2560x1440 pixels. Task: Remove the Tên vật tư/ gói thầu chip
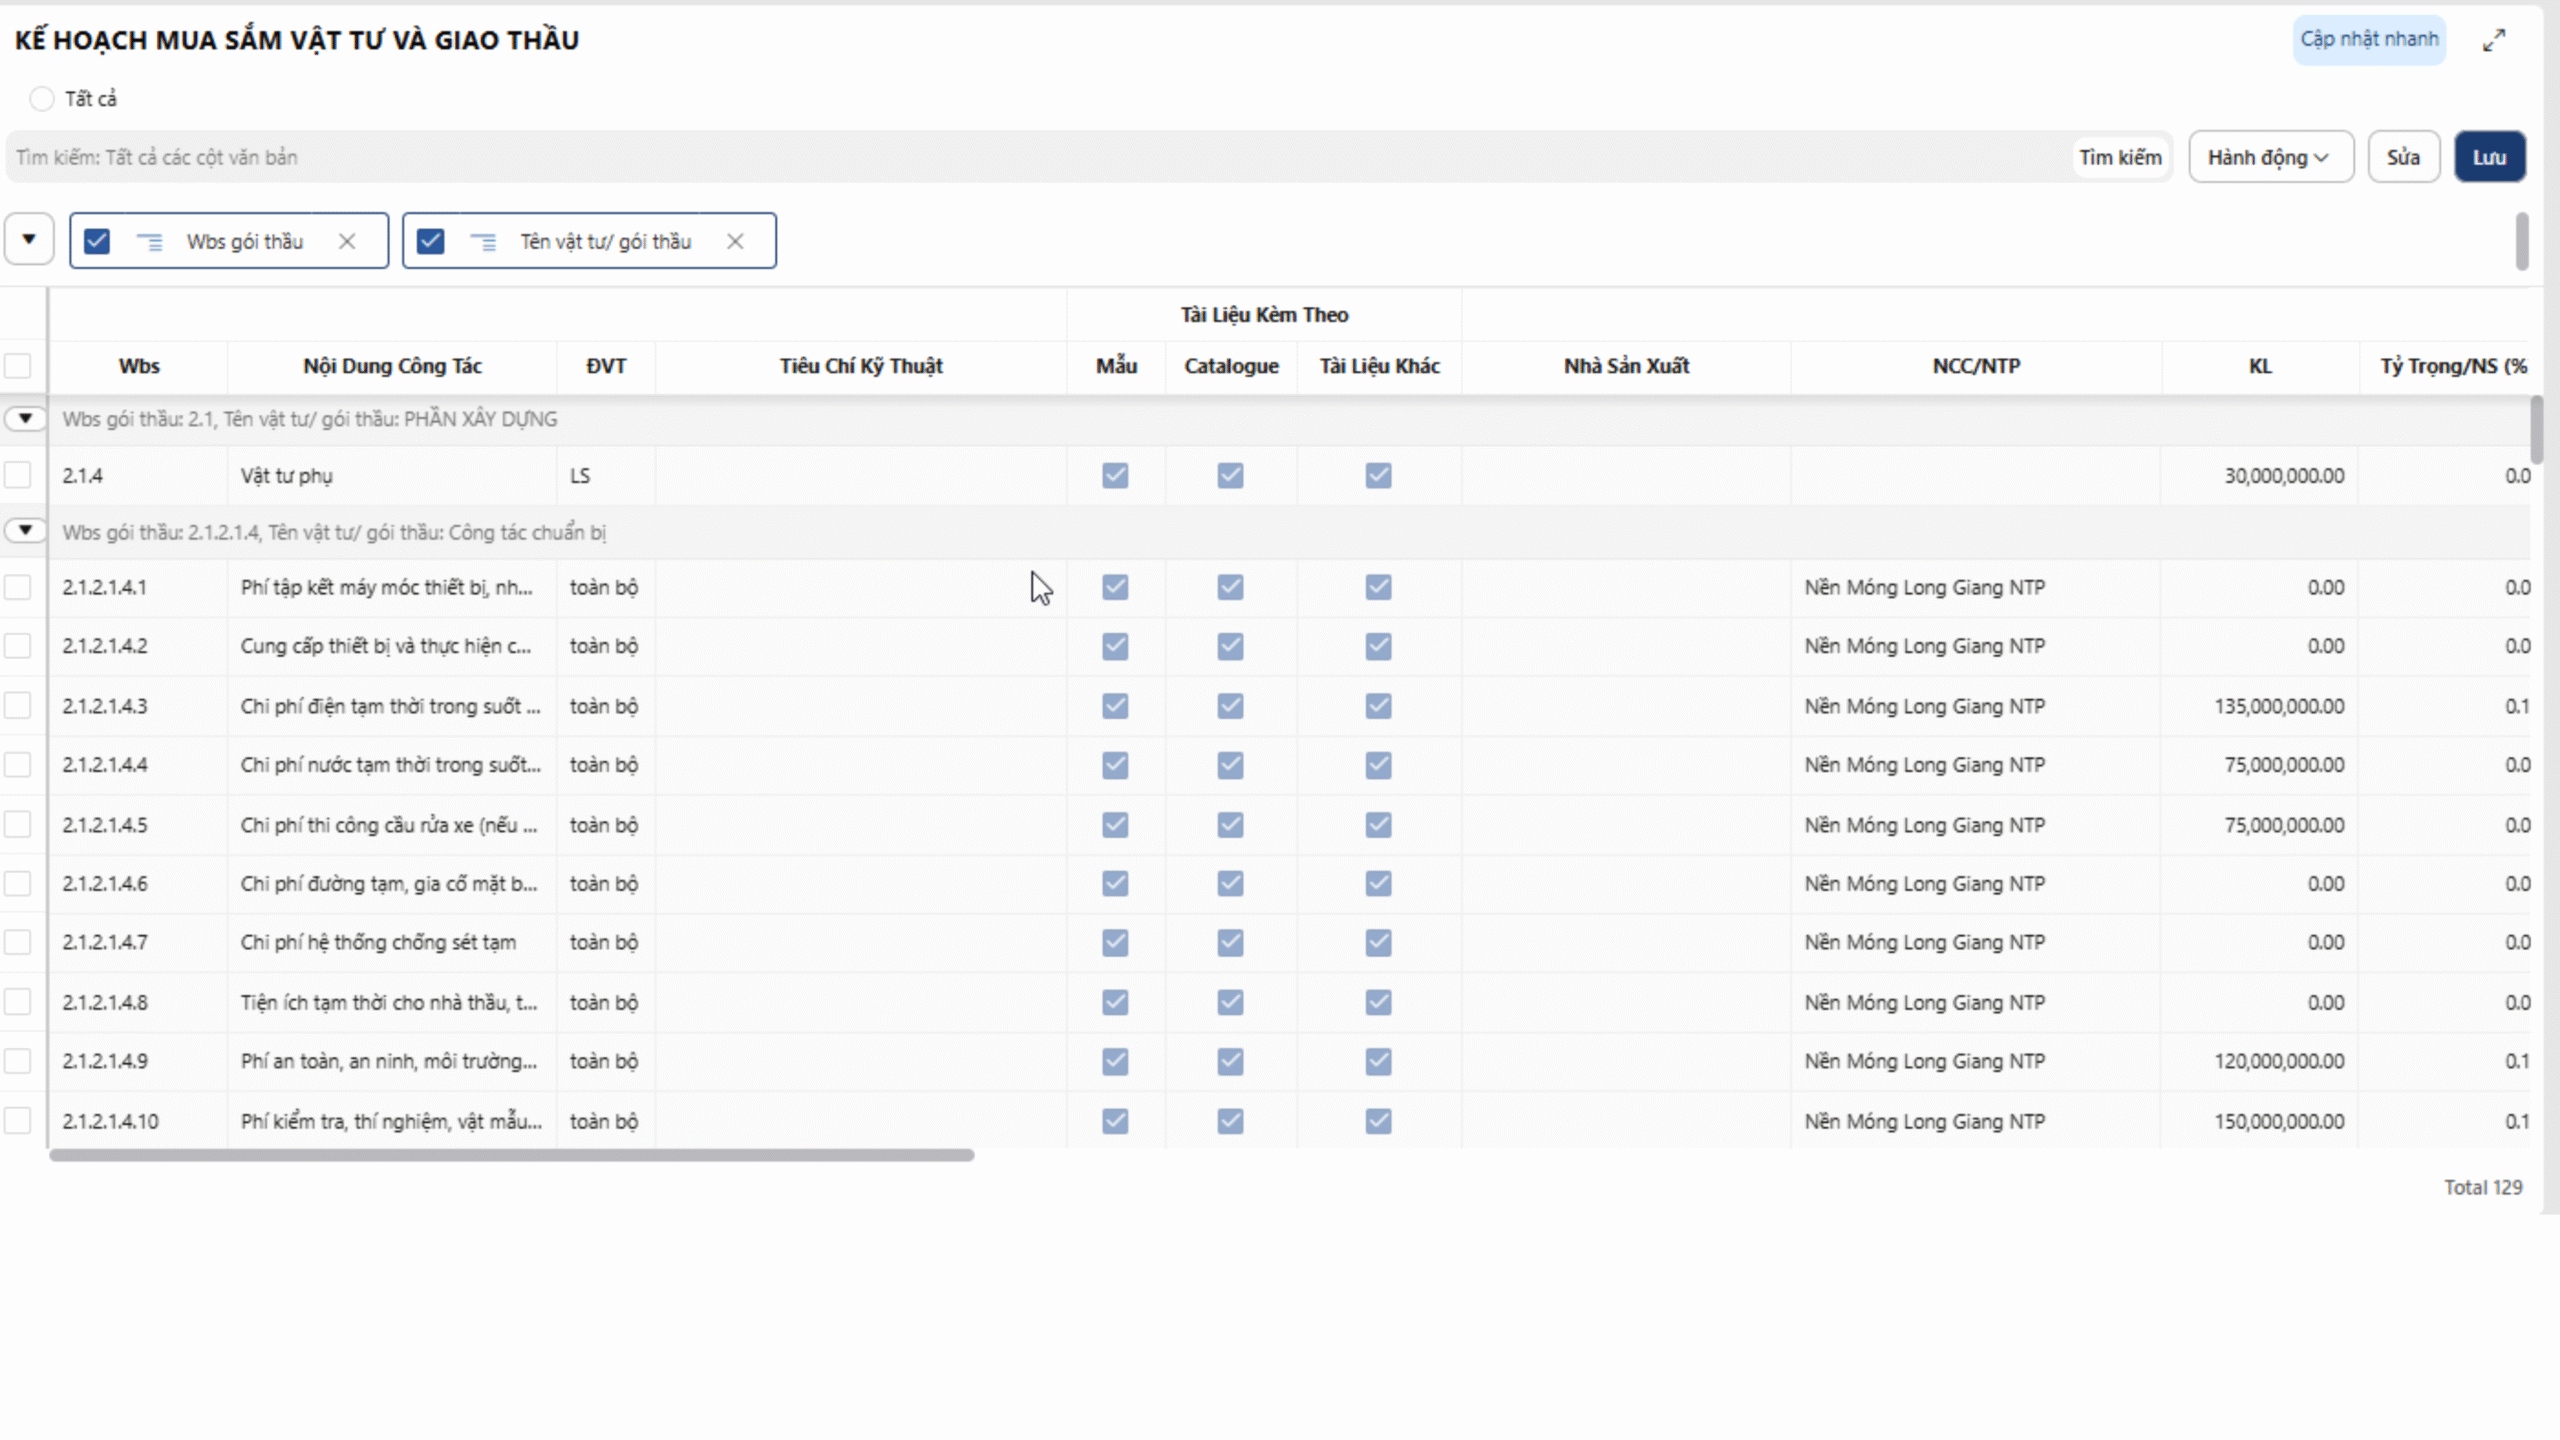[735, 241]
